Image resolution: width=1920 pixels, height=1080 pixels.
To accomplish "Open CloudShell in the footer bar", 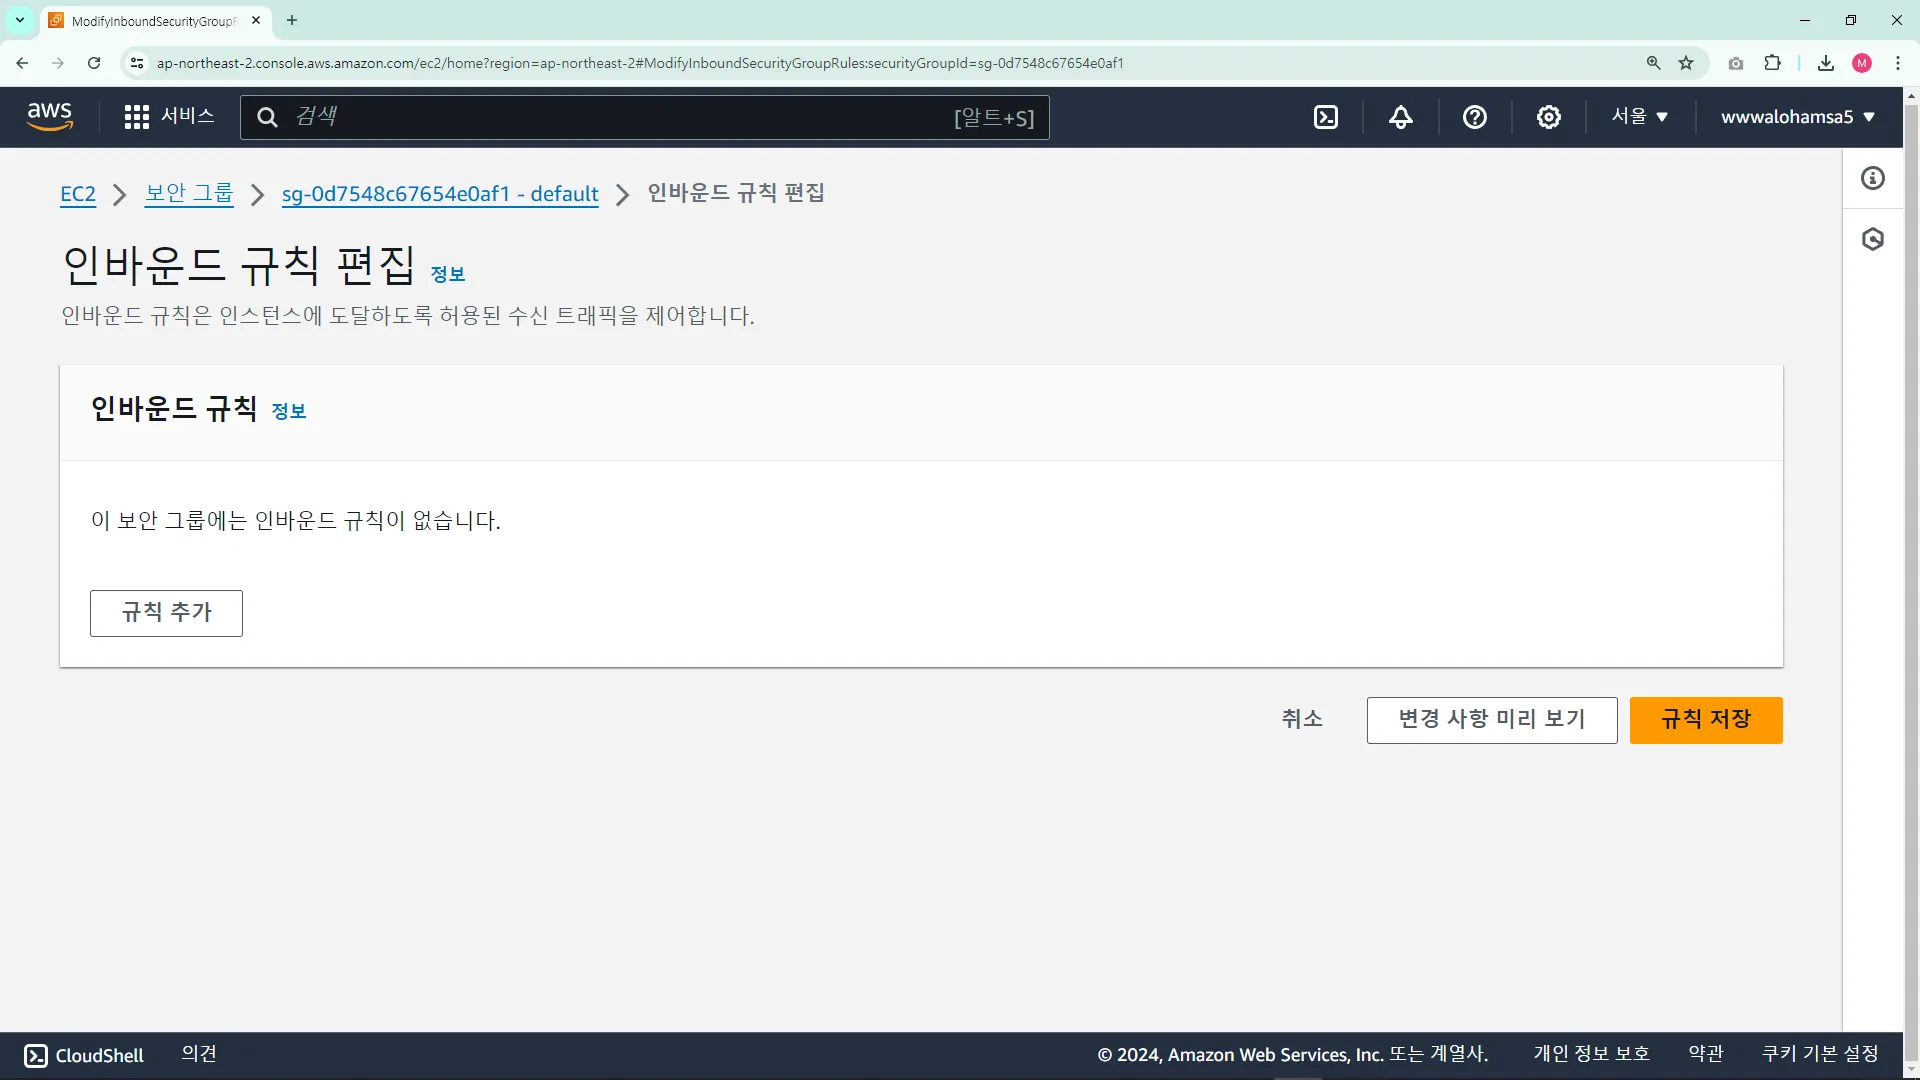I will 84,1055.
